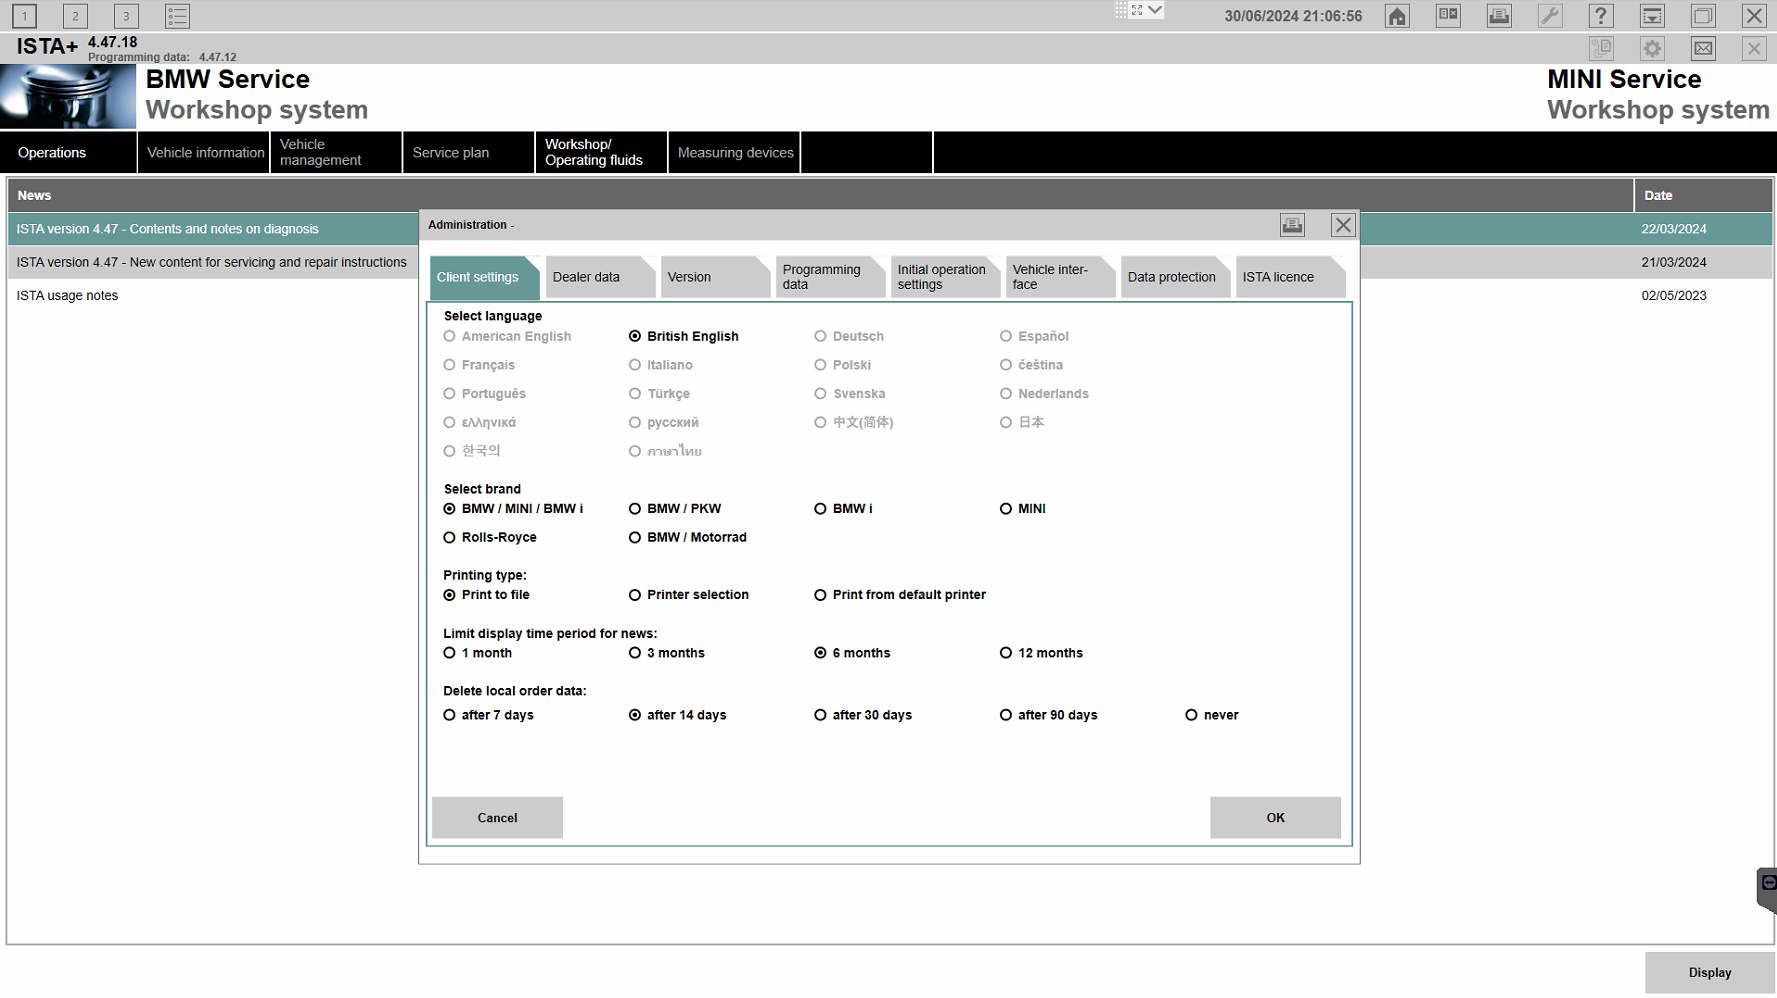Click the side panel handle at right edge
Screen dimensions: 1777x998
(x=1767, y=889)
